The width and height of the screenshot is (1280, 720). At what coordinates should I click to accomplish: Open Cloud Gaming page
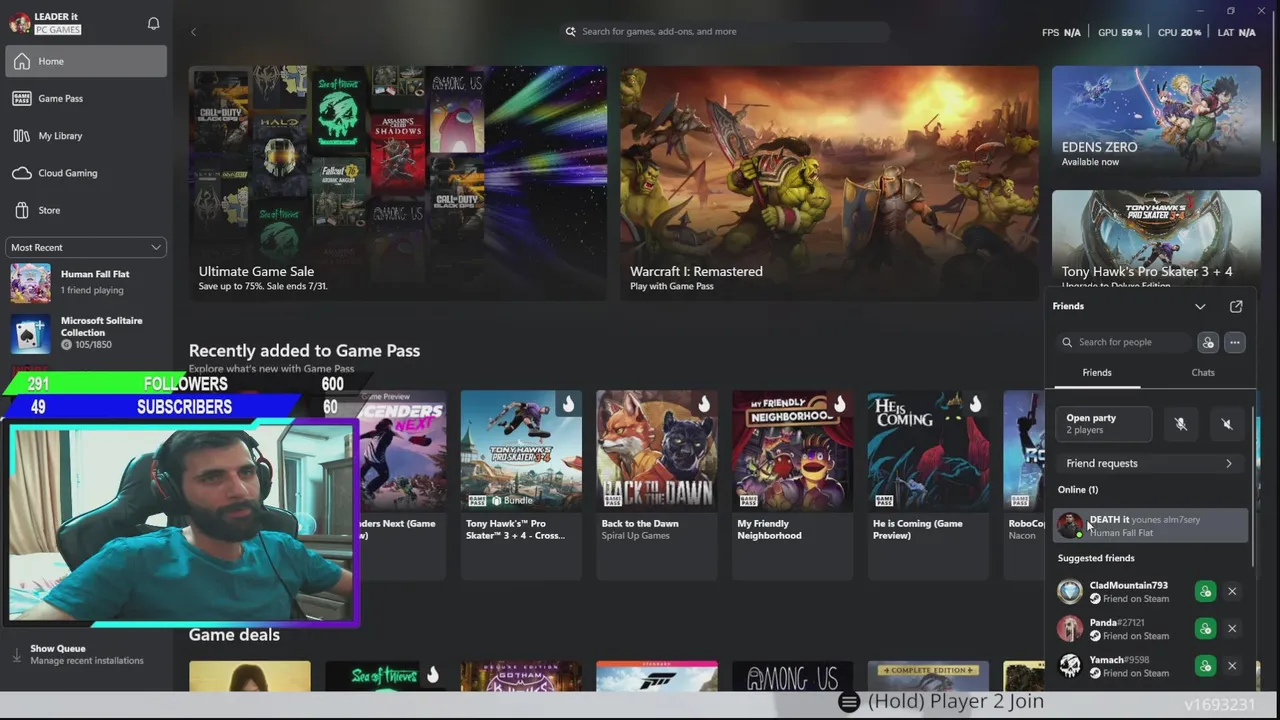pyautogui.click(x=86, y=173)
